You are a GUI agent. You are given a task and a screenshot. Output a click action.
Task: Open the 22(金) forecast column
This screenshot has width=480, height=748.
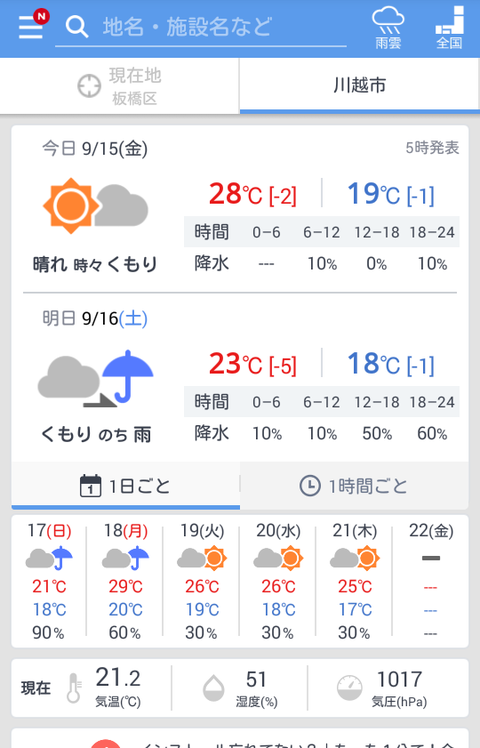431,581
